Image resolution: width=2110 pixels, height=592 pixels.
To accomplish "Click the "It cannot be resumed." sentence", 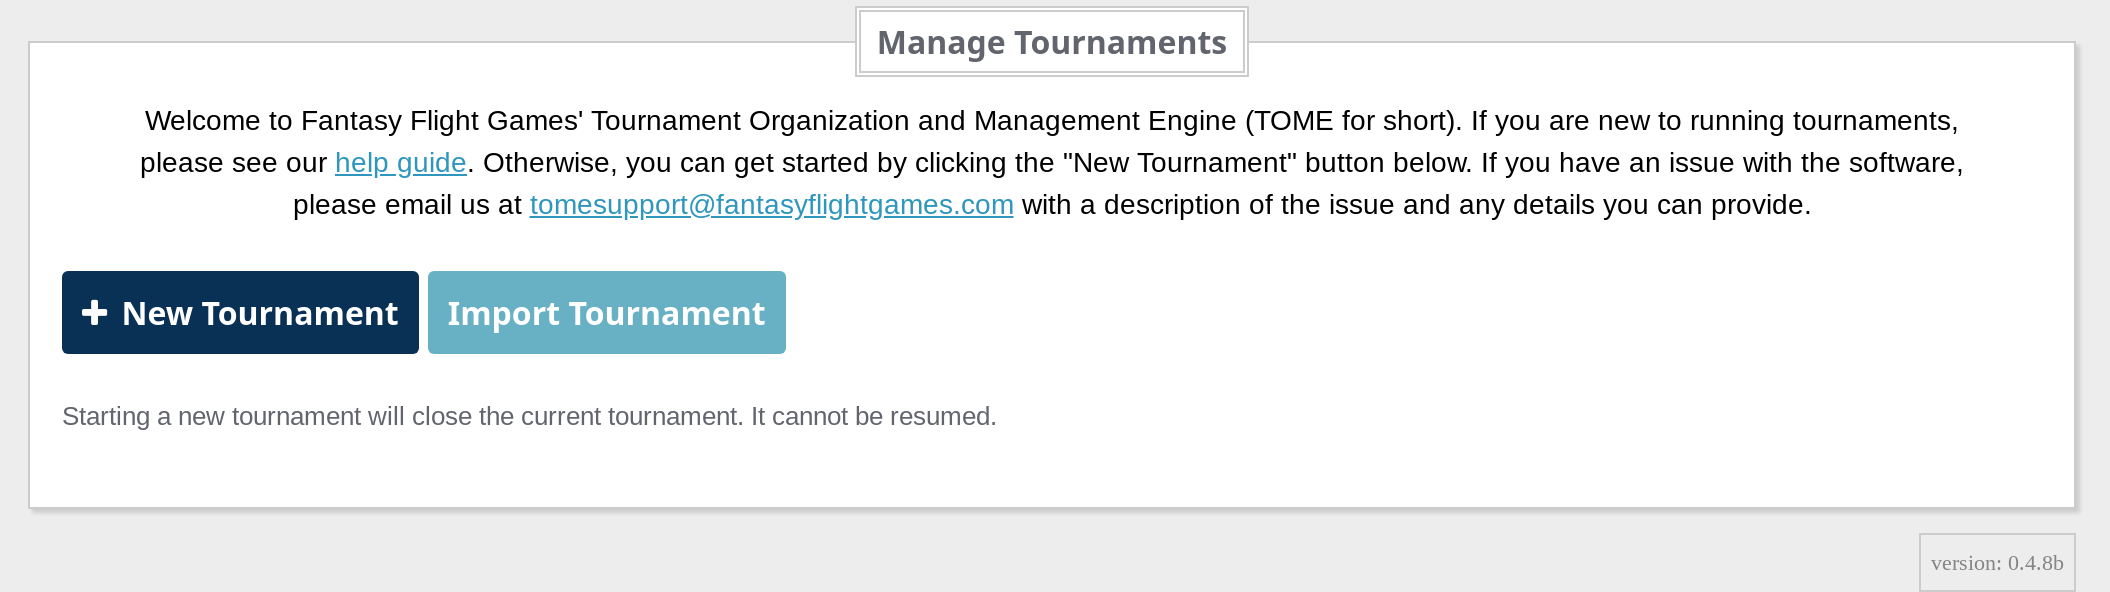I will [x=873, y=417].
